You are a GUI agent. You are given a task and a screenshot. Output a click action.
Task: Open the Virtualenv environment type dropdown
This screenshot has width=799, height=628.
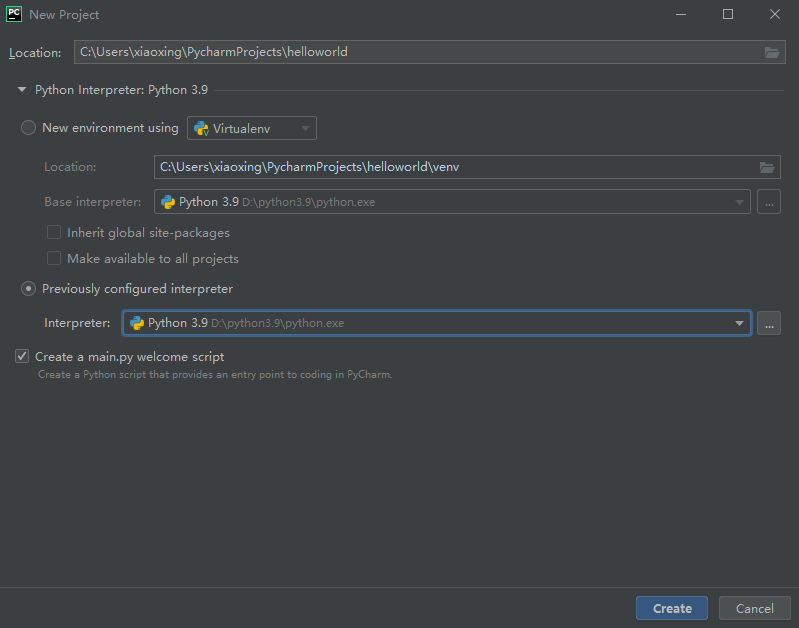(252, 128)
